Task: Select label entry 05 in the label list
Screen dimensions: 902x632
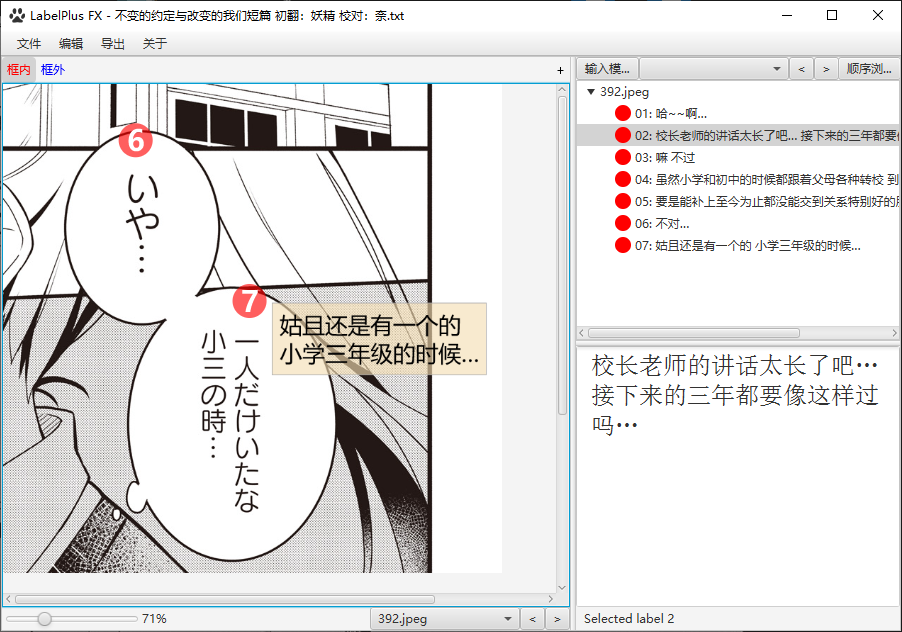Action: tap(740, 201)
